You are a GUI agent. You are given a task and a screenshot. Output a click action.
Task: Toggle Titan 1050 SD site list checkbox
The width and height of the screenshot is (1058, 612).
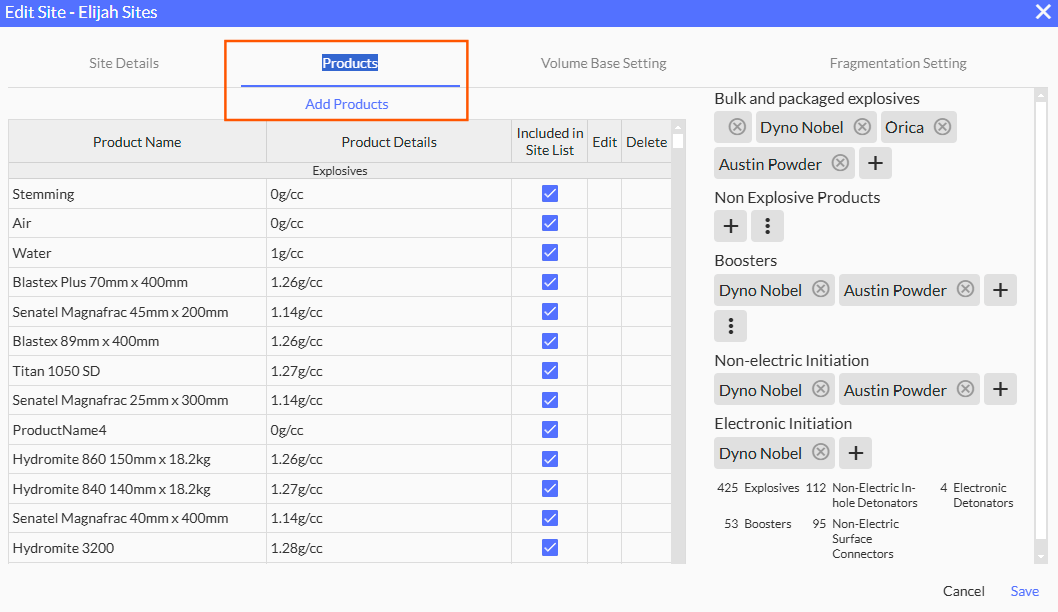(x=549, y=371)
